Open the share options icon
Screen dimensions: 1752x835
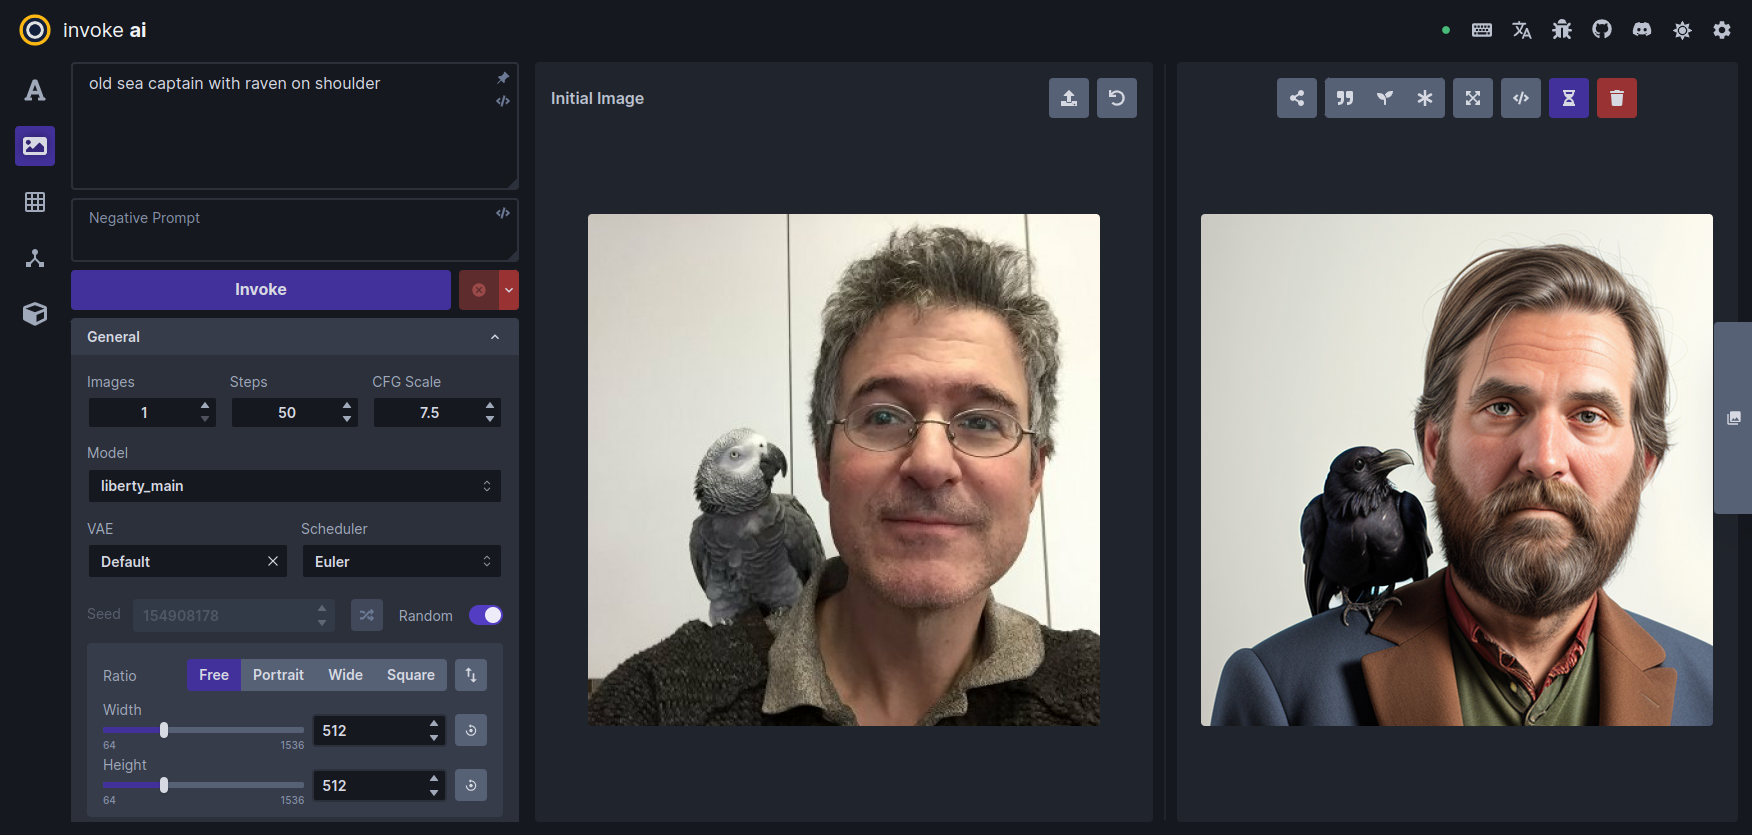point(1296,98)
